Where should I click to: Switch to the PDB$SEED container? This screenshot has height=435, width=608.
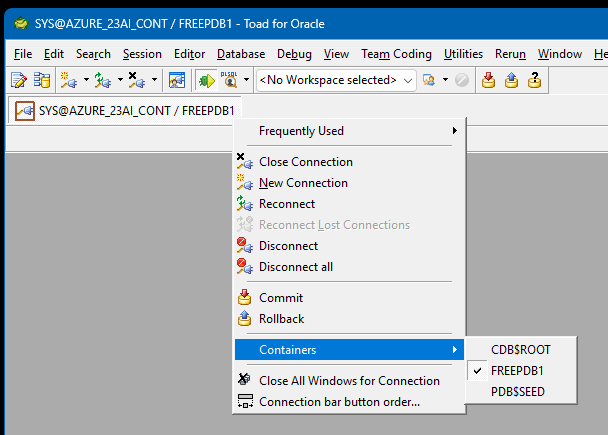(521, 392)
